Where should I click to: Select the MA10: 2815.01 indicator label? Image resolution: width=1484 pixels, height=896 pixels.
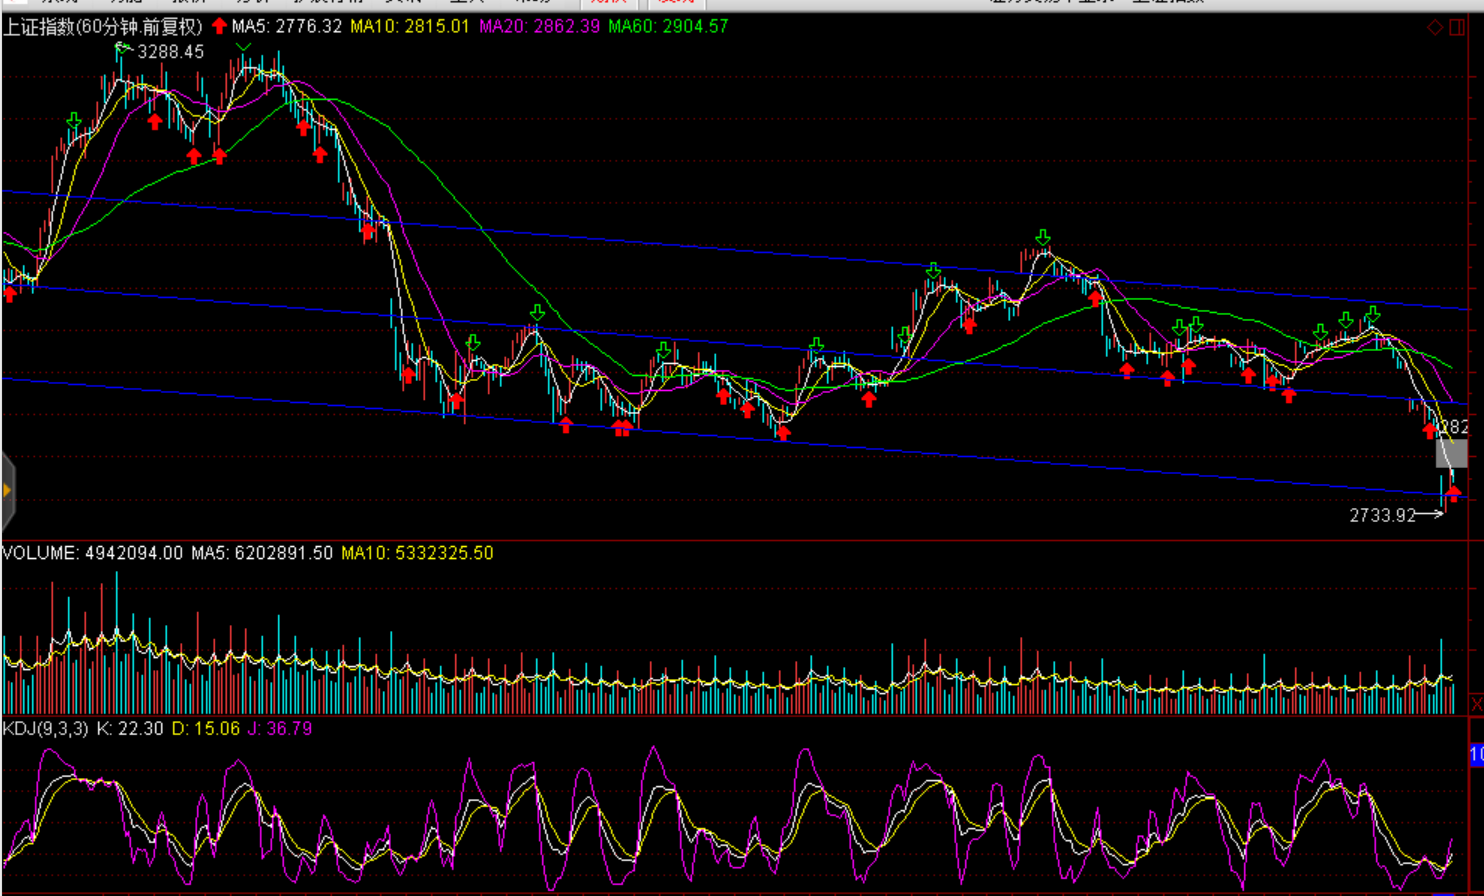(409, 26)
